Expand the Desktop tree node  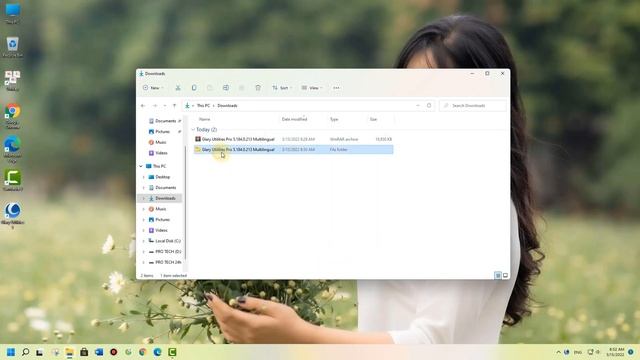[144, 177]
